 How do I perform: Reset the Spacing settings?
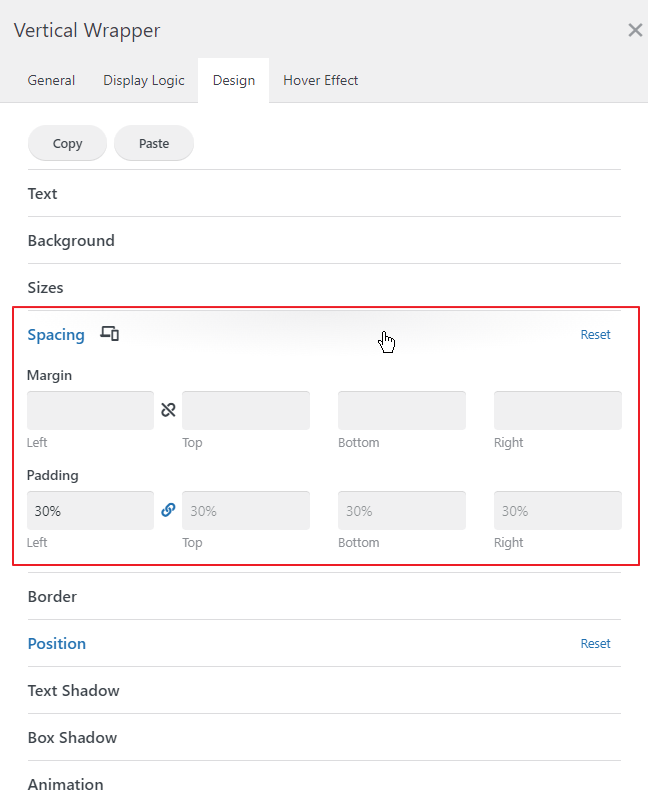coord(595,334)
